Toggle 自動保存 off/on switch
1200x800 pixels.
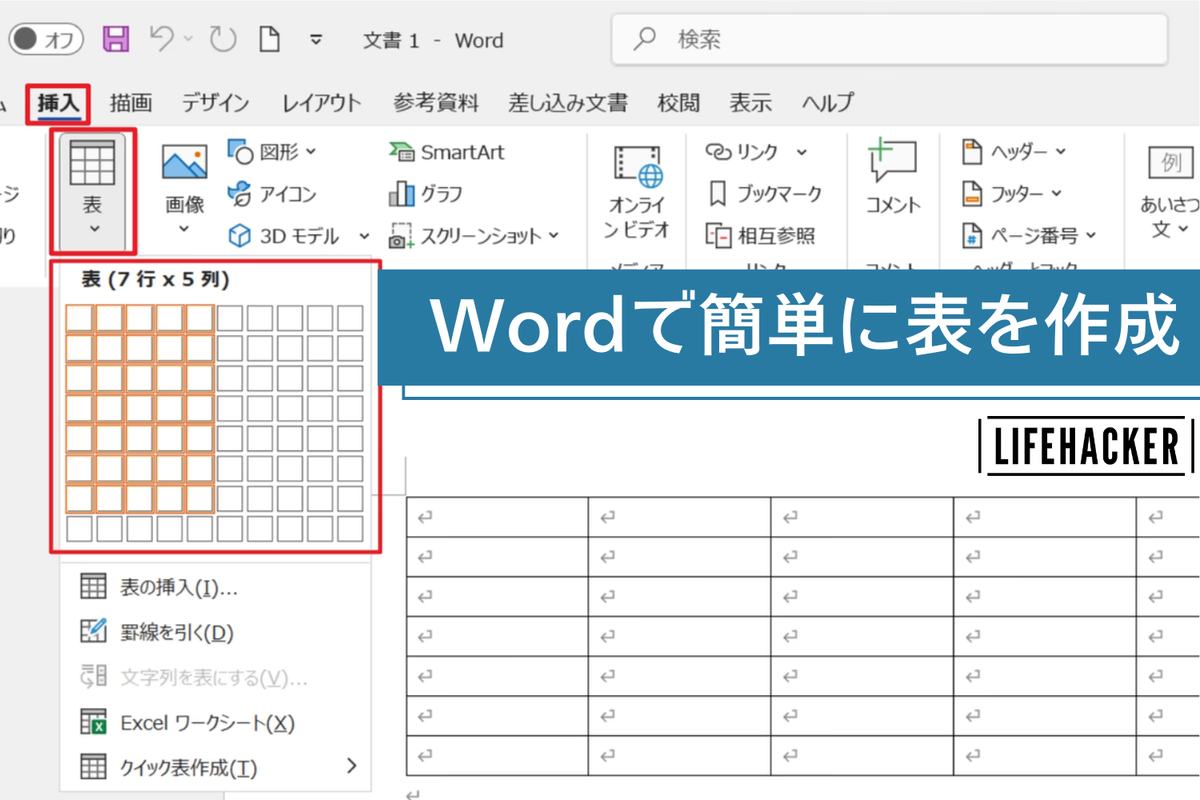tap(44, 38)
